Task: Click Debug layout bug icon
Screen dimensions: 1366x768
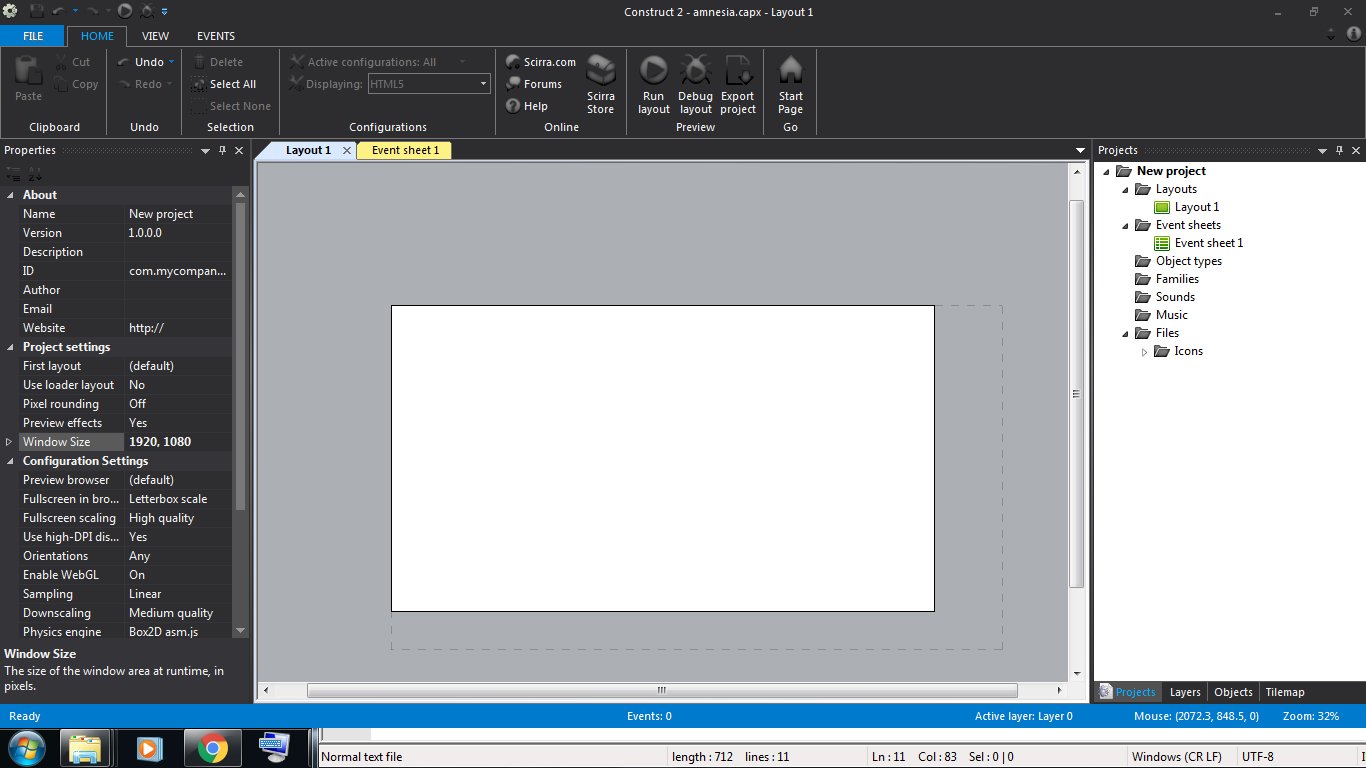Action: [x=695, y=70]
